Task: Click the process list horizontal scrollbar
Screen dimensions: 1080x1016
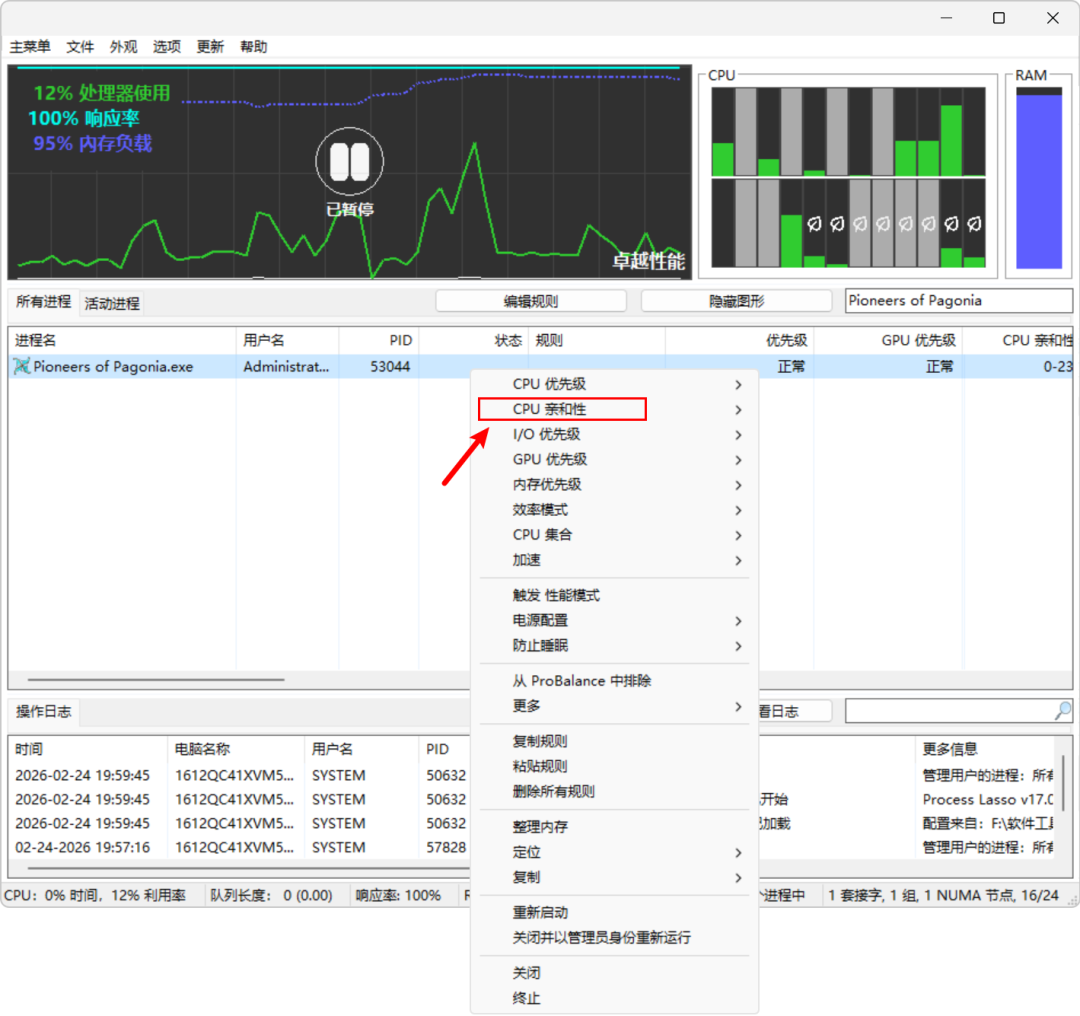Action: coord(156,679)
